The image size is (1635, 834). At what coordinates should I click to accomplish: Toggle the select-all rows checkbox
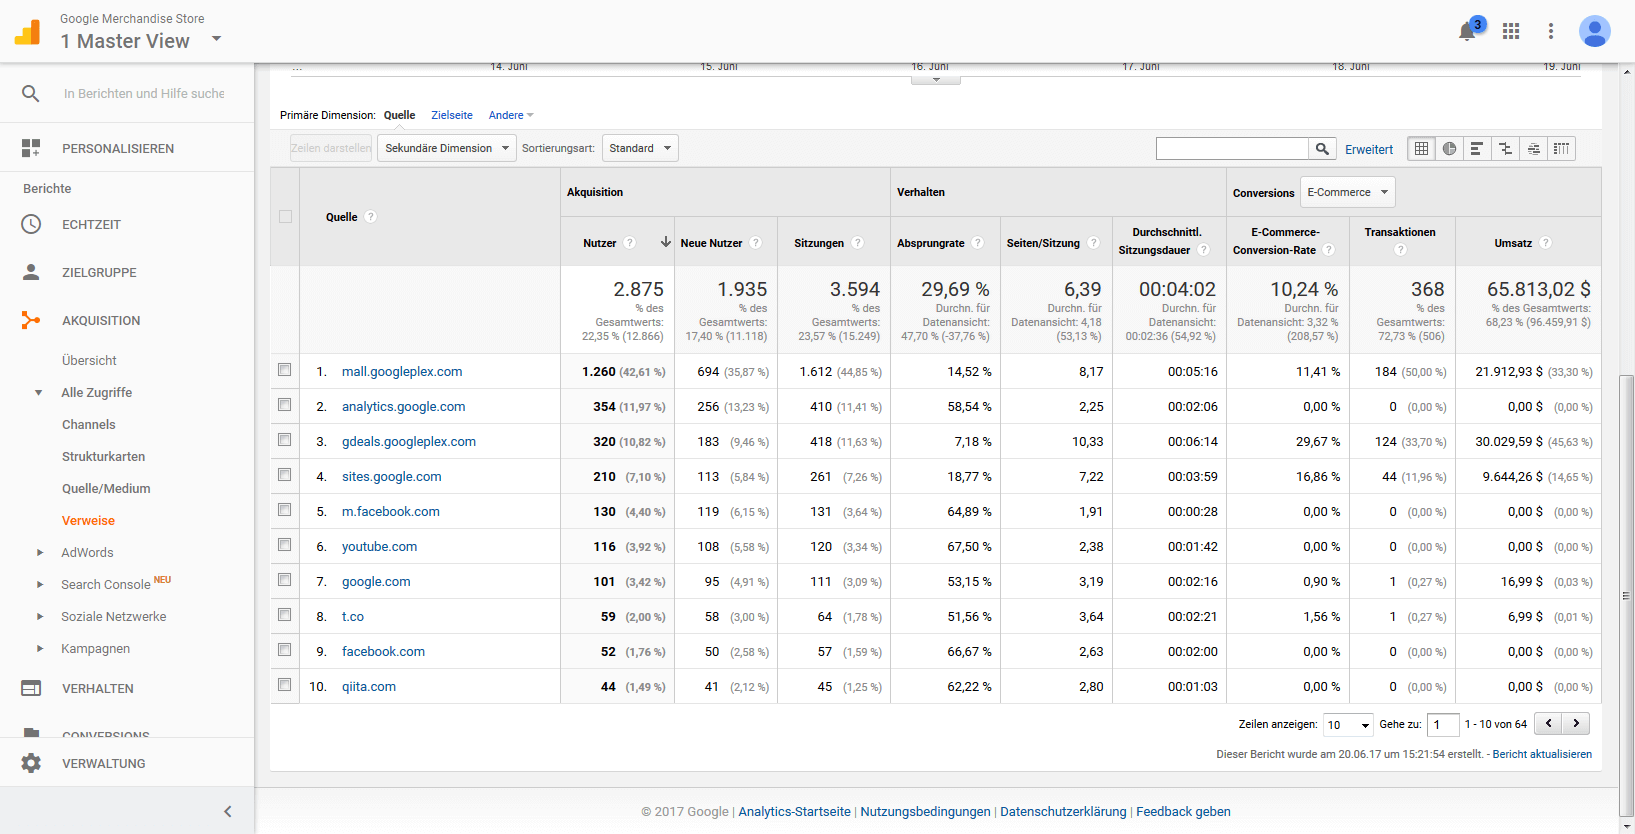pos(285,217)
